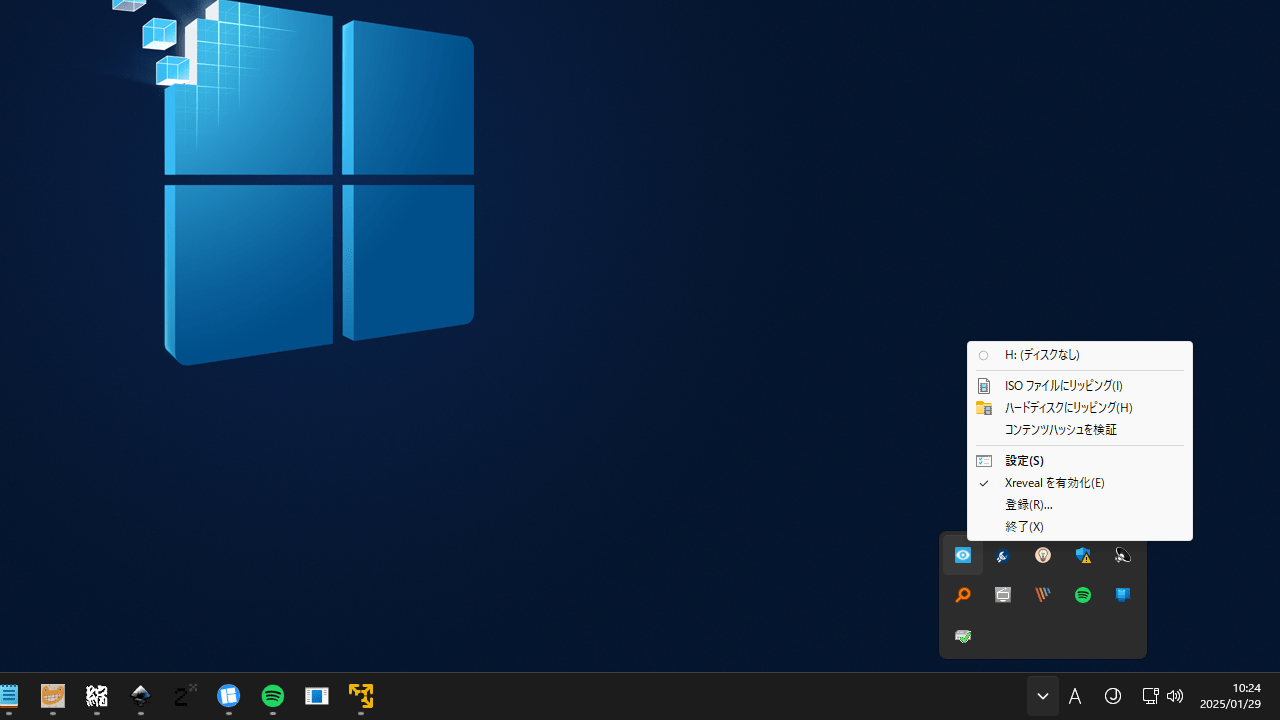The height and width of the screenshot is (720, 1280).
Task: Click the printer with green check tray icon
Action: tap(963, 636)
